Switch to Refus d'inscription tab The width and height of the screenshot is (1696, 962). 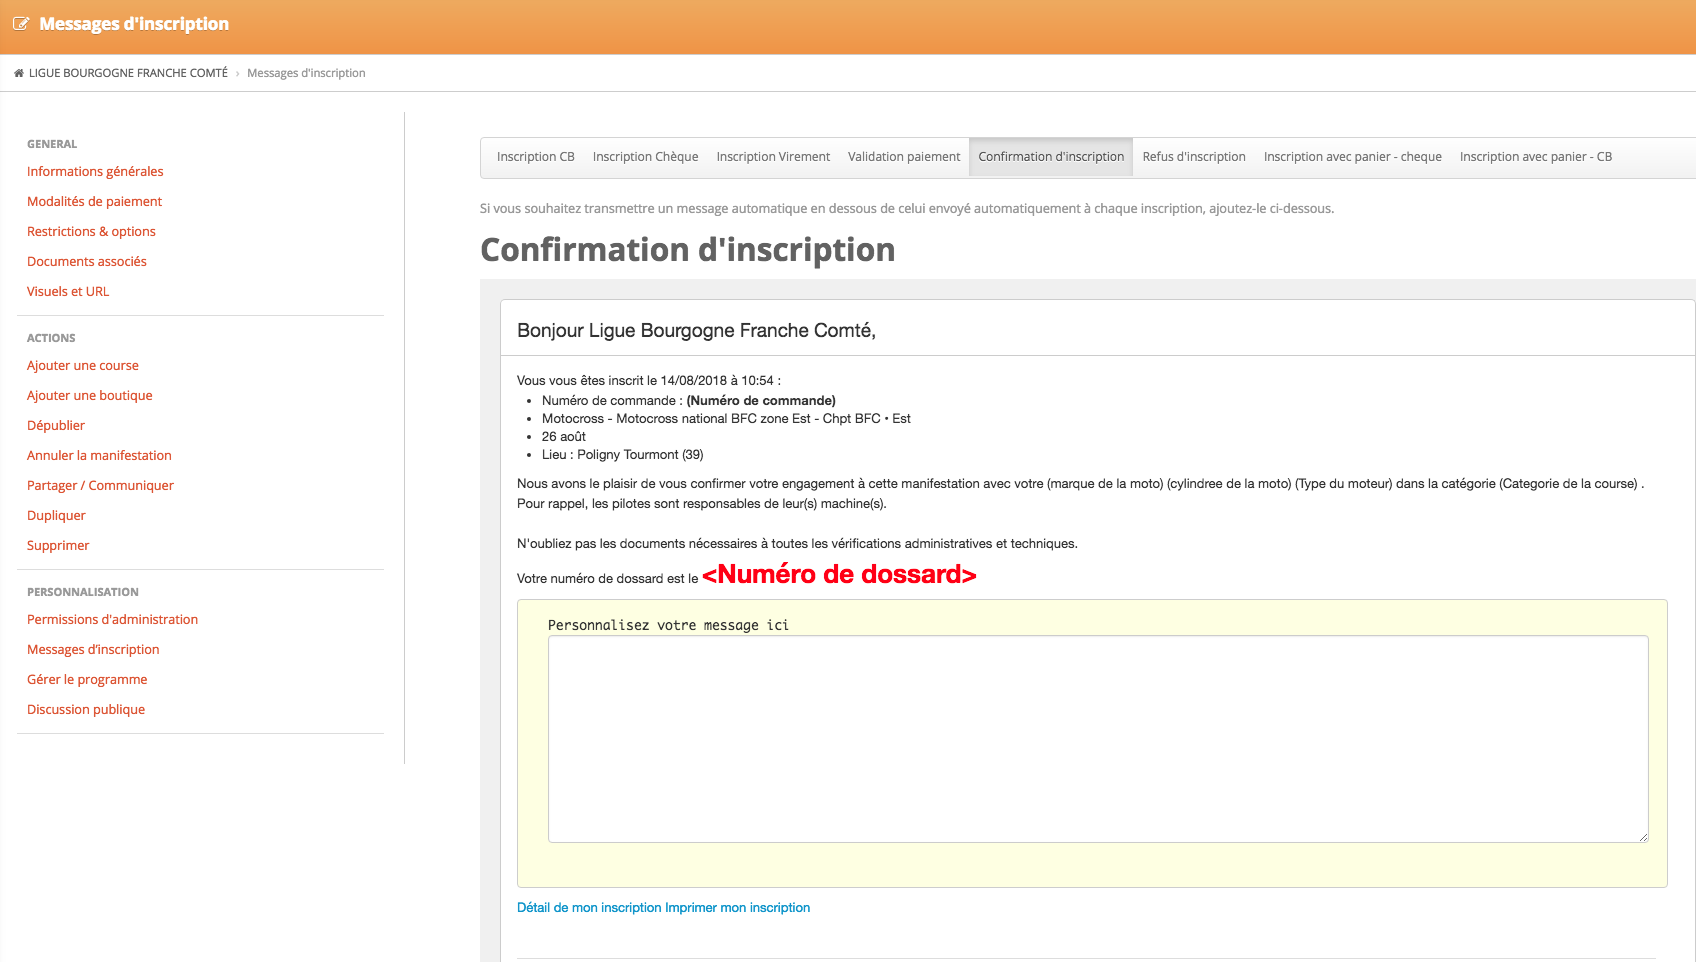click(x=1194, y=157)
